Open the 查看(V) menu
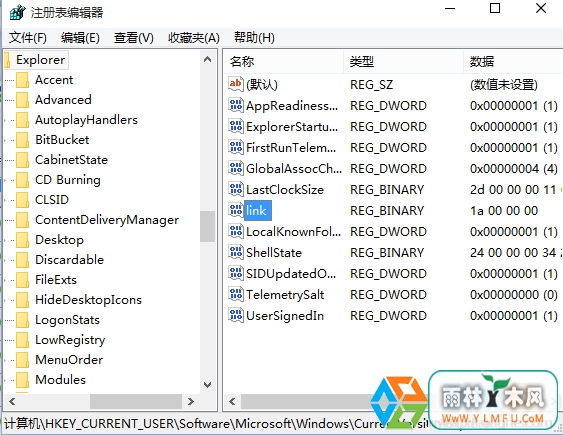The image size is (563, 435). pyautogui.click(x=134, y=37)
